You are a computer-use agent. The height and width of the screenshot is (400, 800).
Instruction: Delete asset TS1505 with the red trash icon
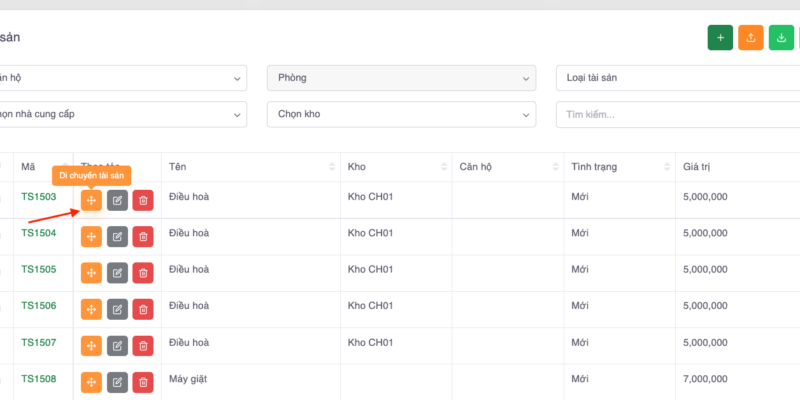pos(143,273)
